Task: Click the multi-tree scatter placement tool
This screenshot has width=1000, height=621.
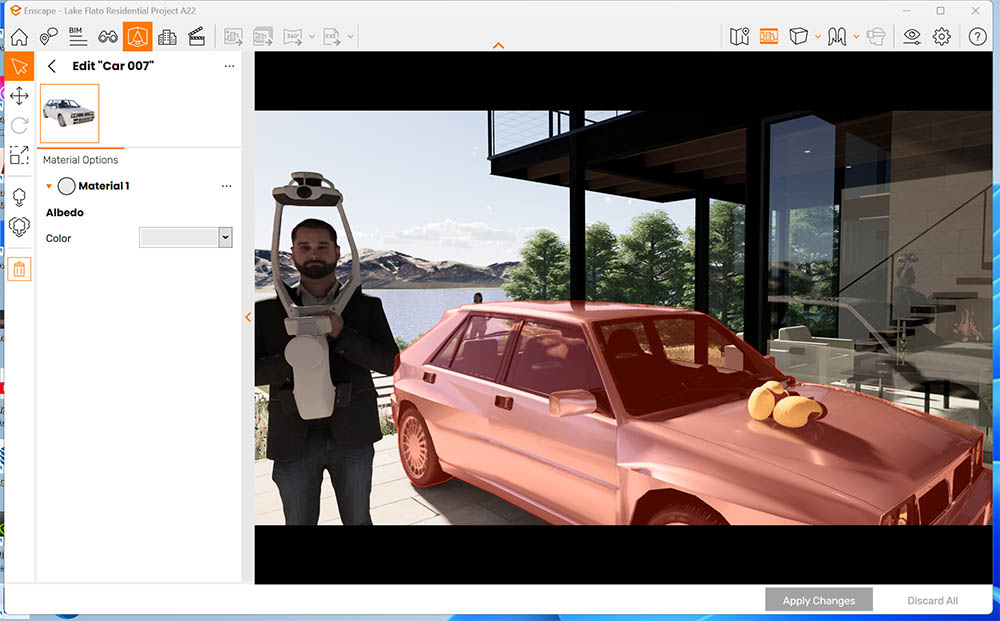Action: tap(19, 226)
